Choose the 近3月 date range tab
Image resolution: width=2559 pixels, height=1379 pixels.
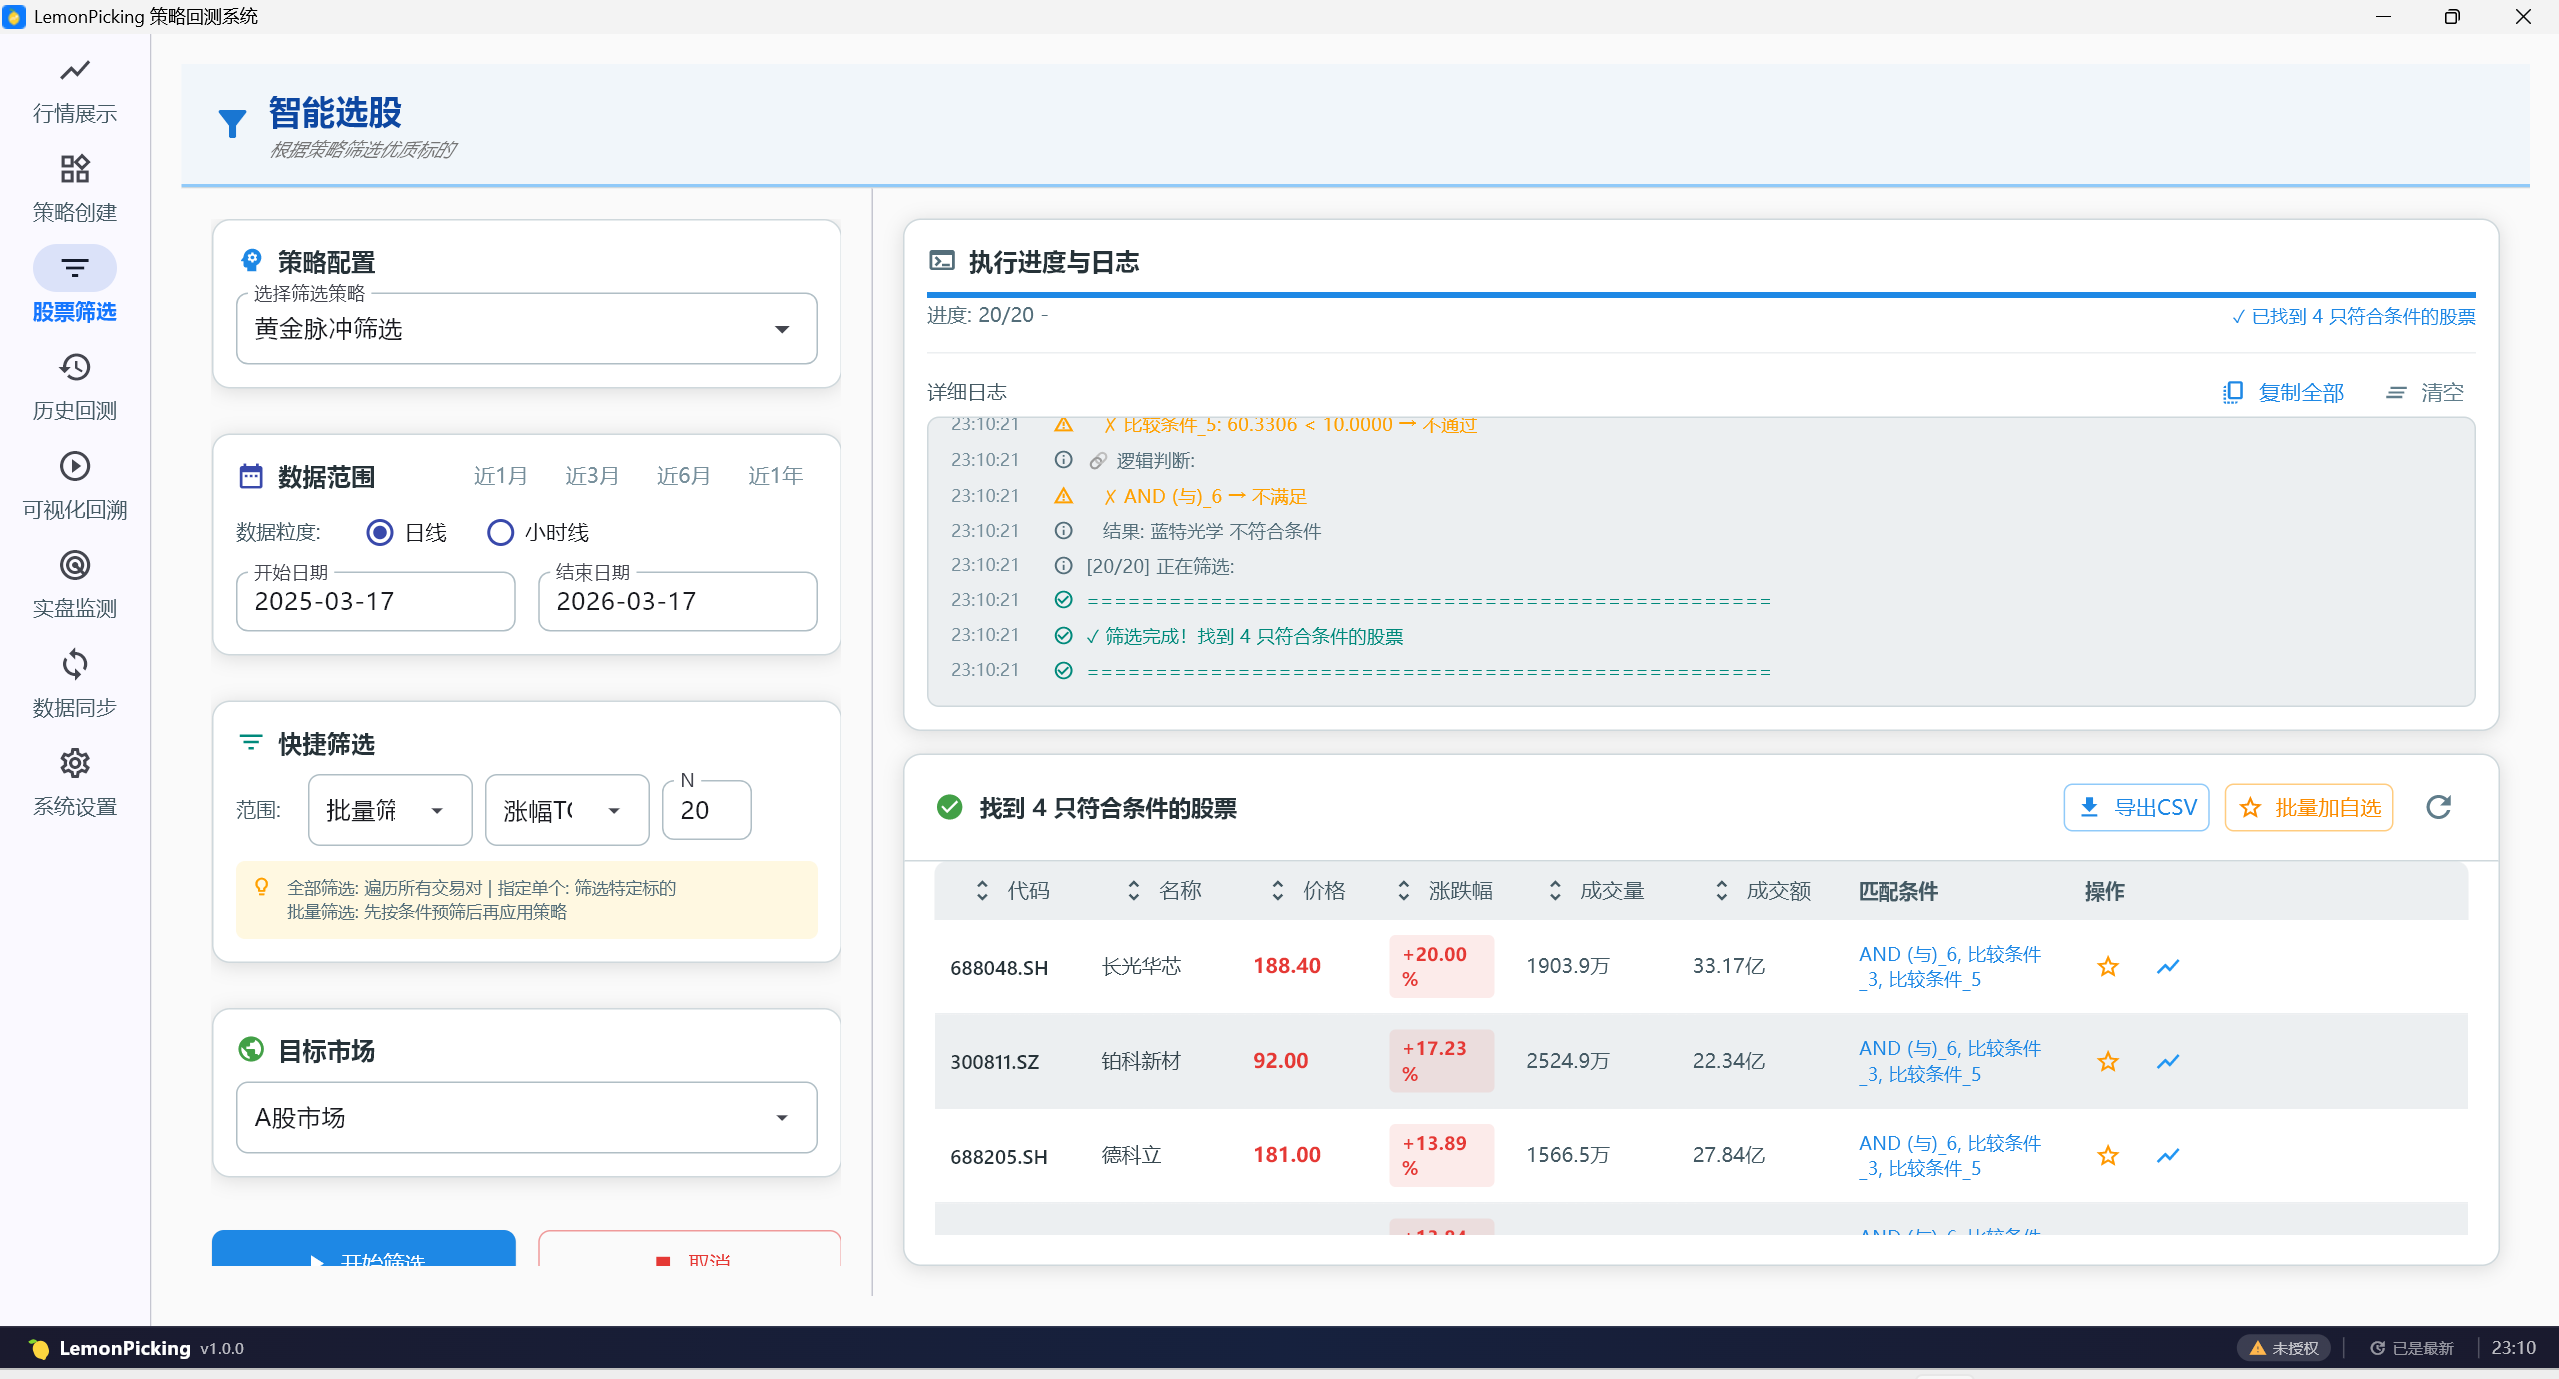tap(592, 476)
